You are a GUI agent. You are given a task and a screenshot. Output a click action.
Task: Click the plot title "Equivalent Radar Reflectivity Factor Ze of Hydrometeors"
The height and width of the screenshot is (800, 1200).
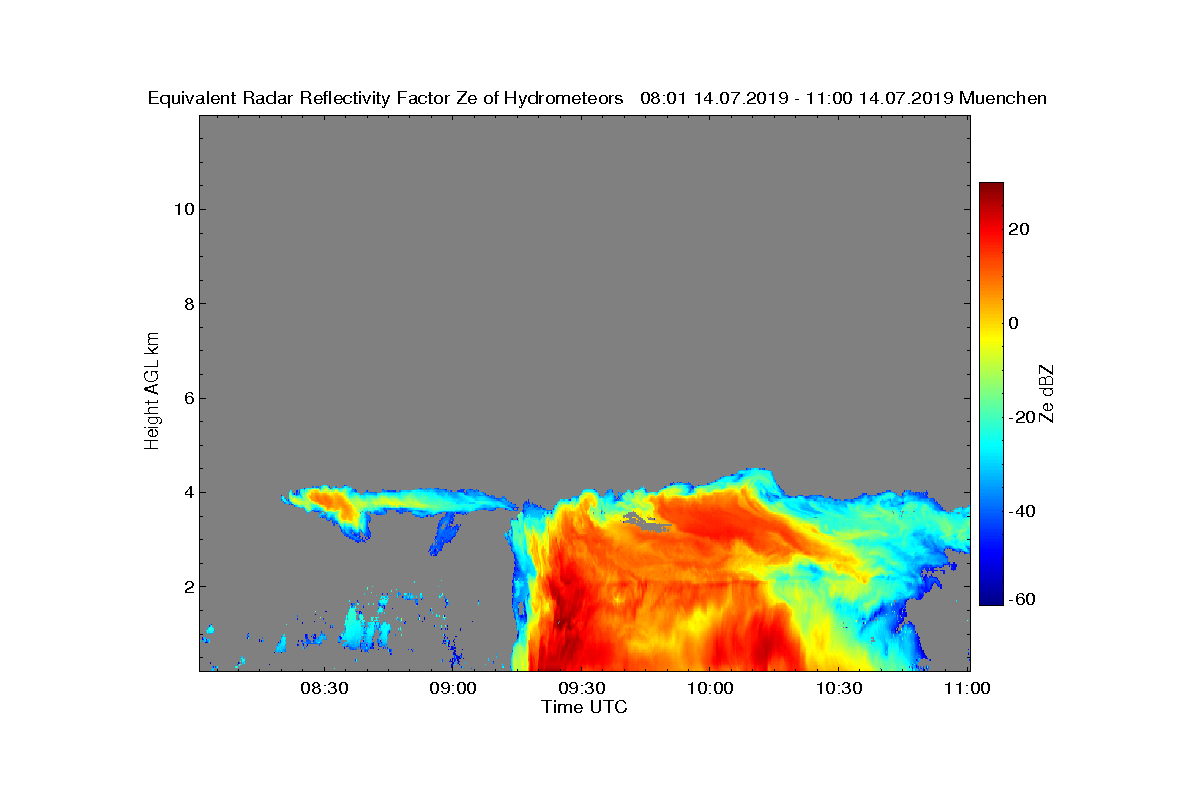pyautogui.click(x=386, y=99)
